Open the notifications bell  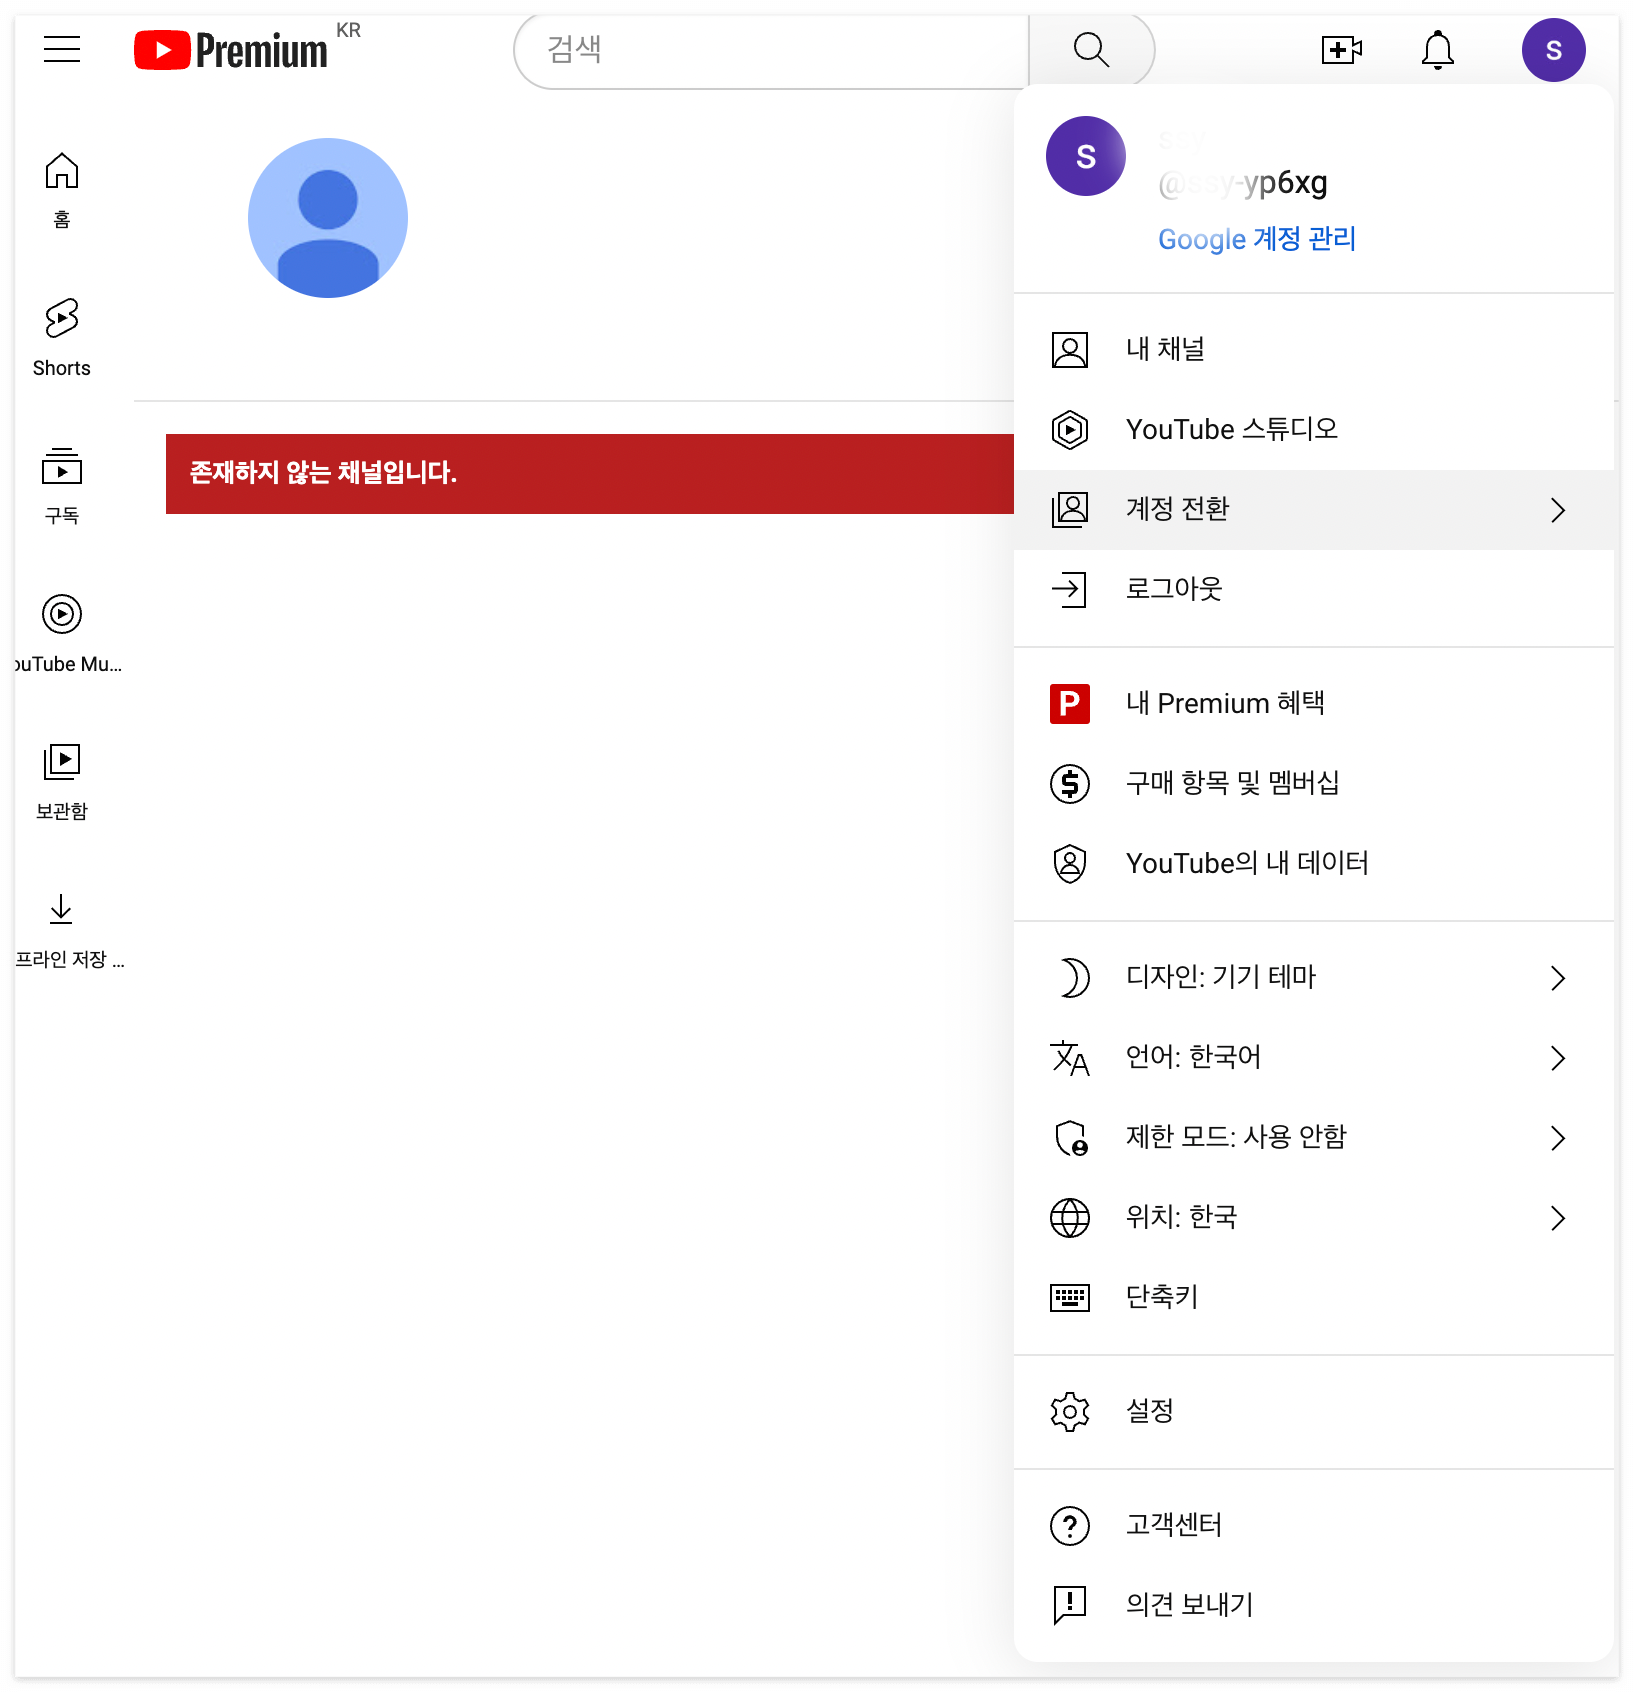[x=1437, y=50]
